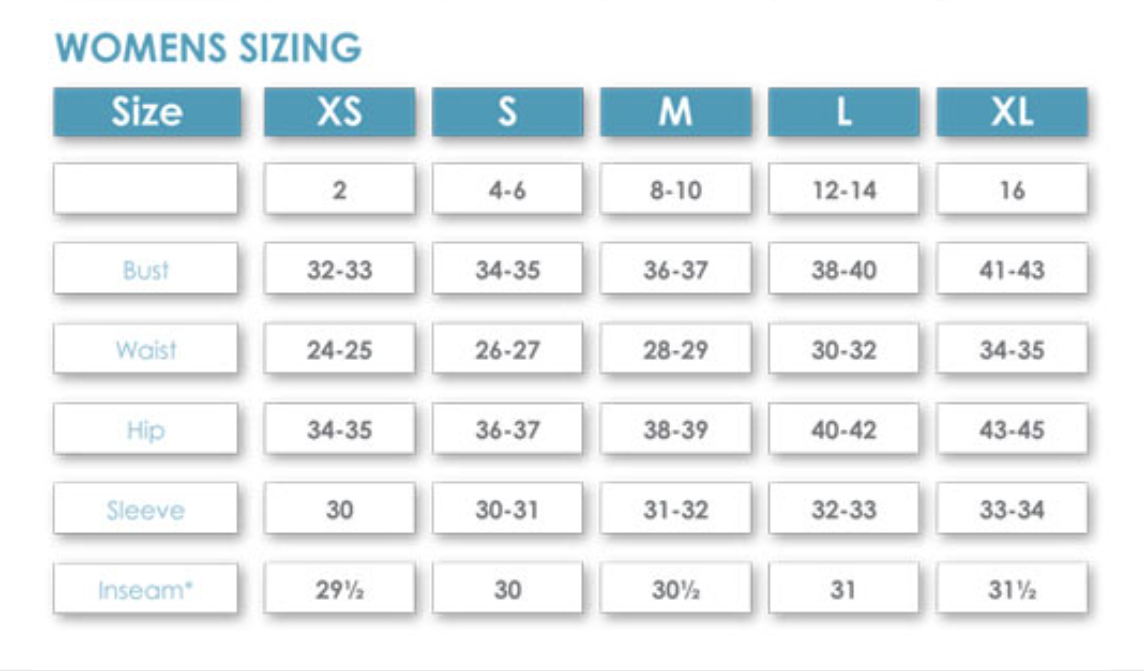Select the XS size header
Screen dimensions: 1144x671
coord(339,111)
